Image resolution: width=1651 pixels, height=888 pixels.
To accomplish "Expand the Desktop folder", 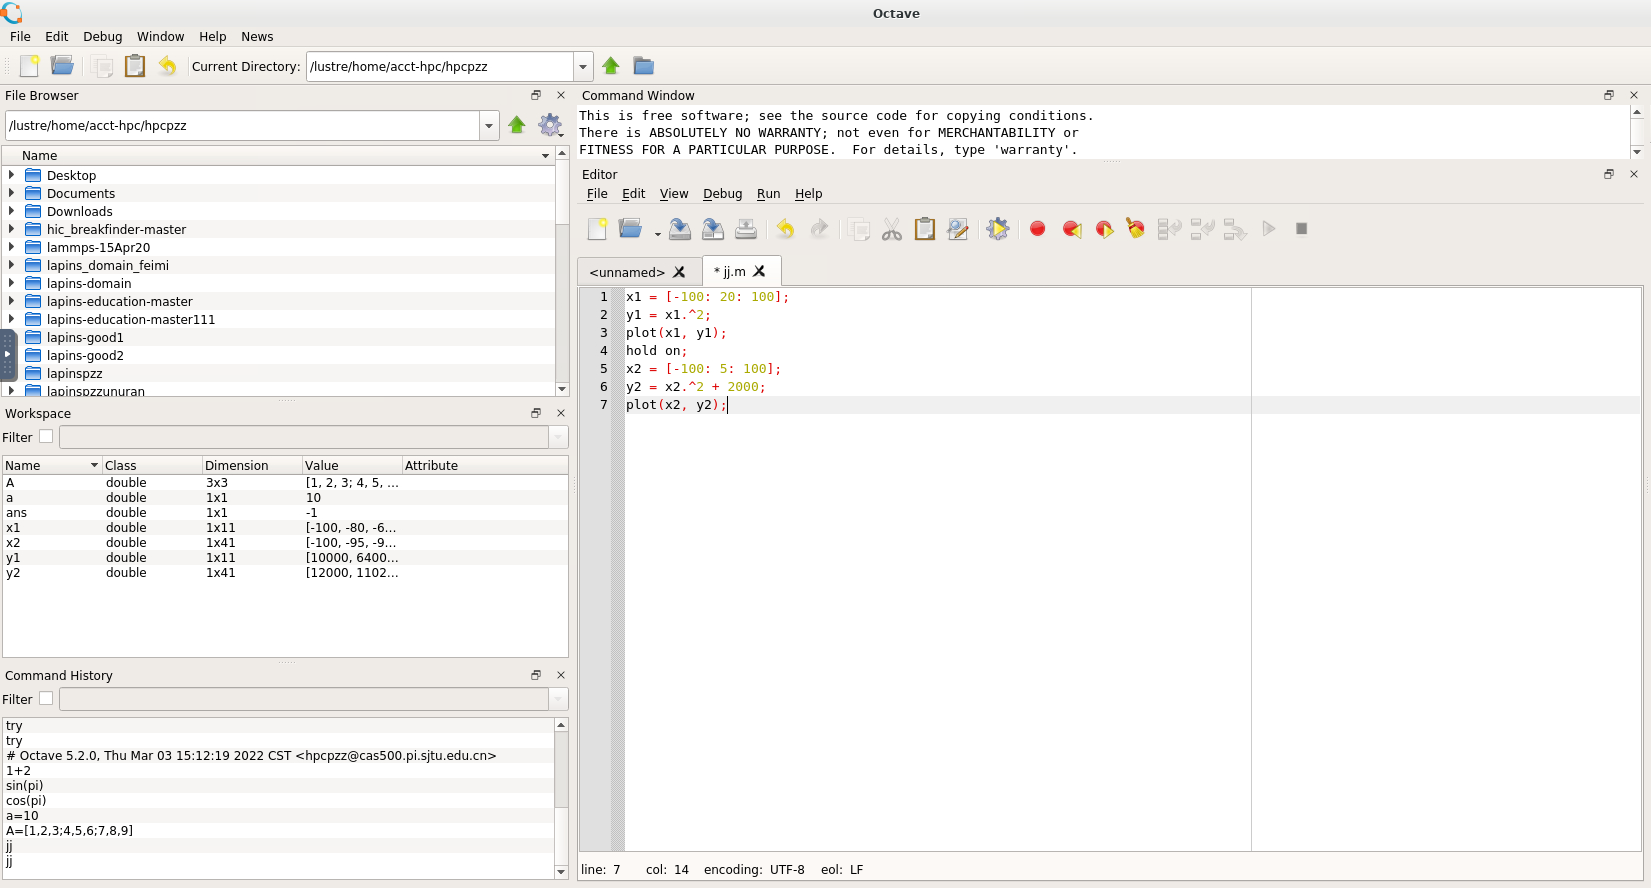I will pos(11,175).
